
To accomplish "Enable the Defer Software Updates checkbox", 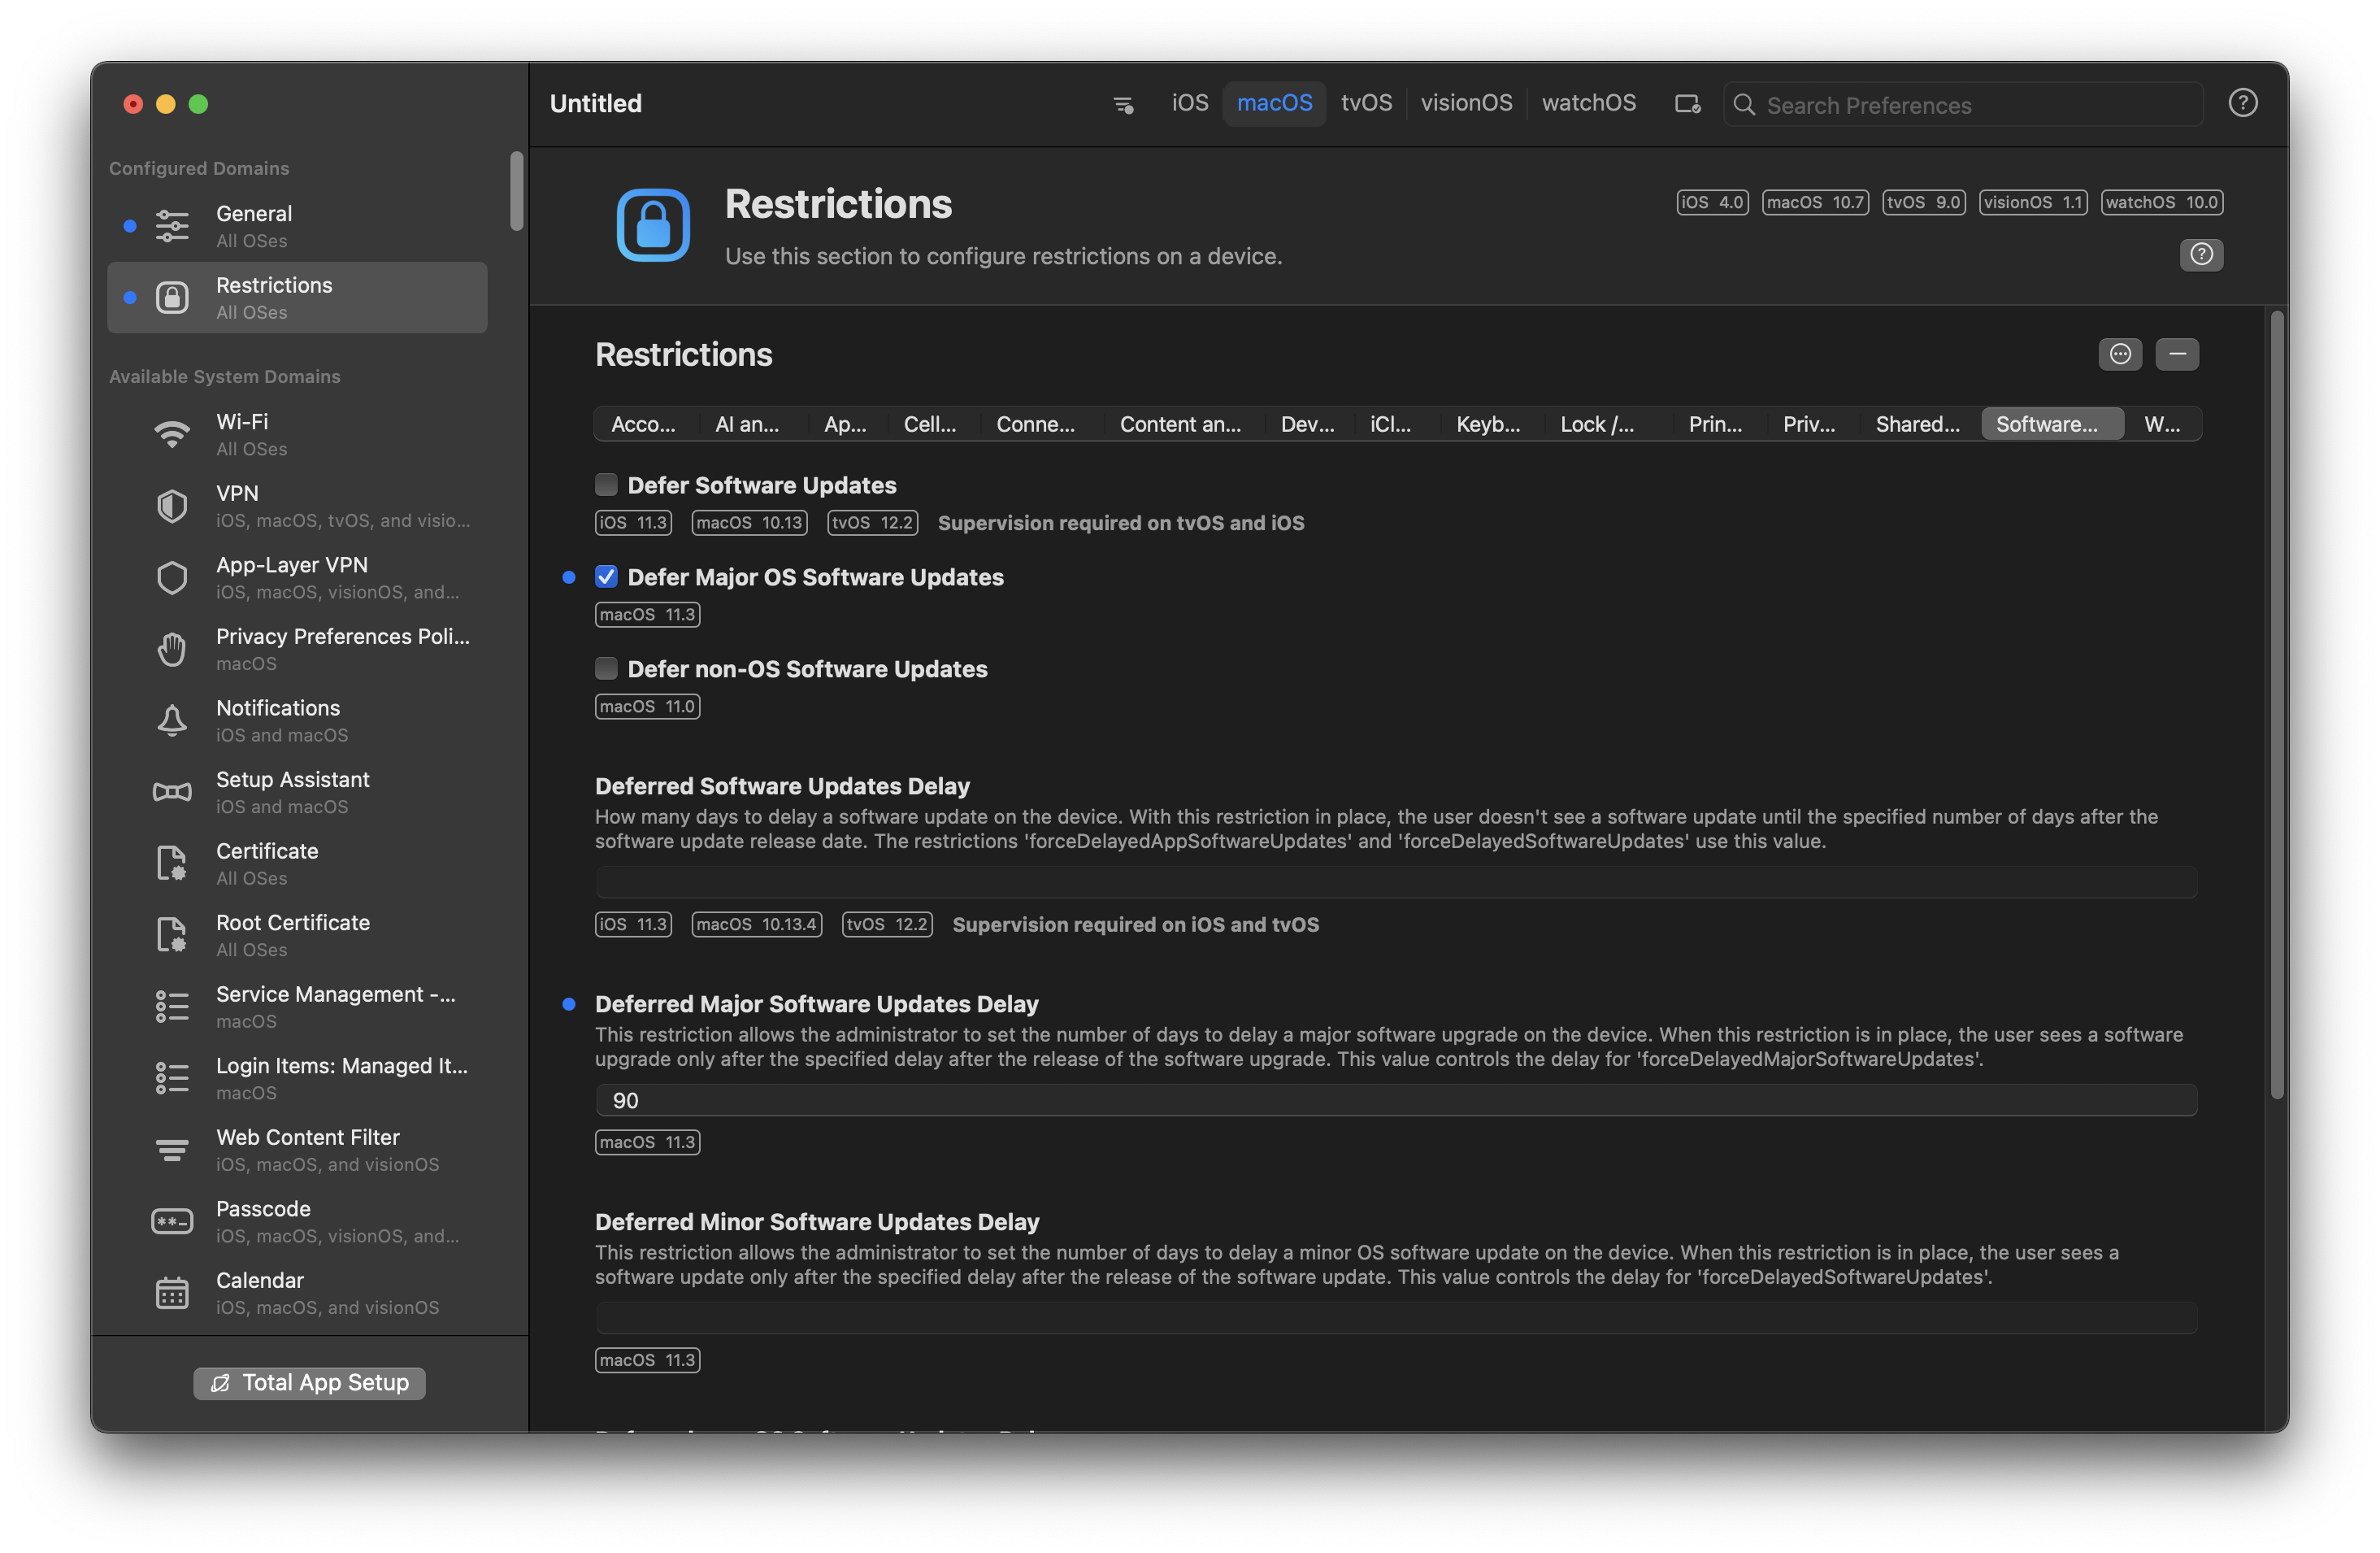I will 606,485.
